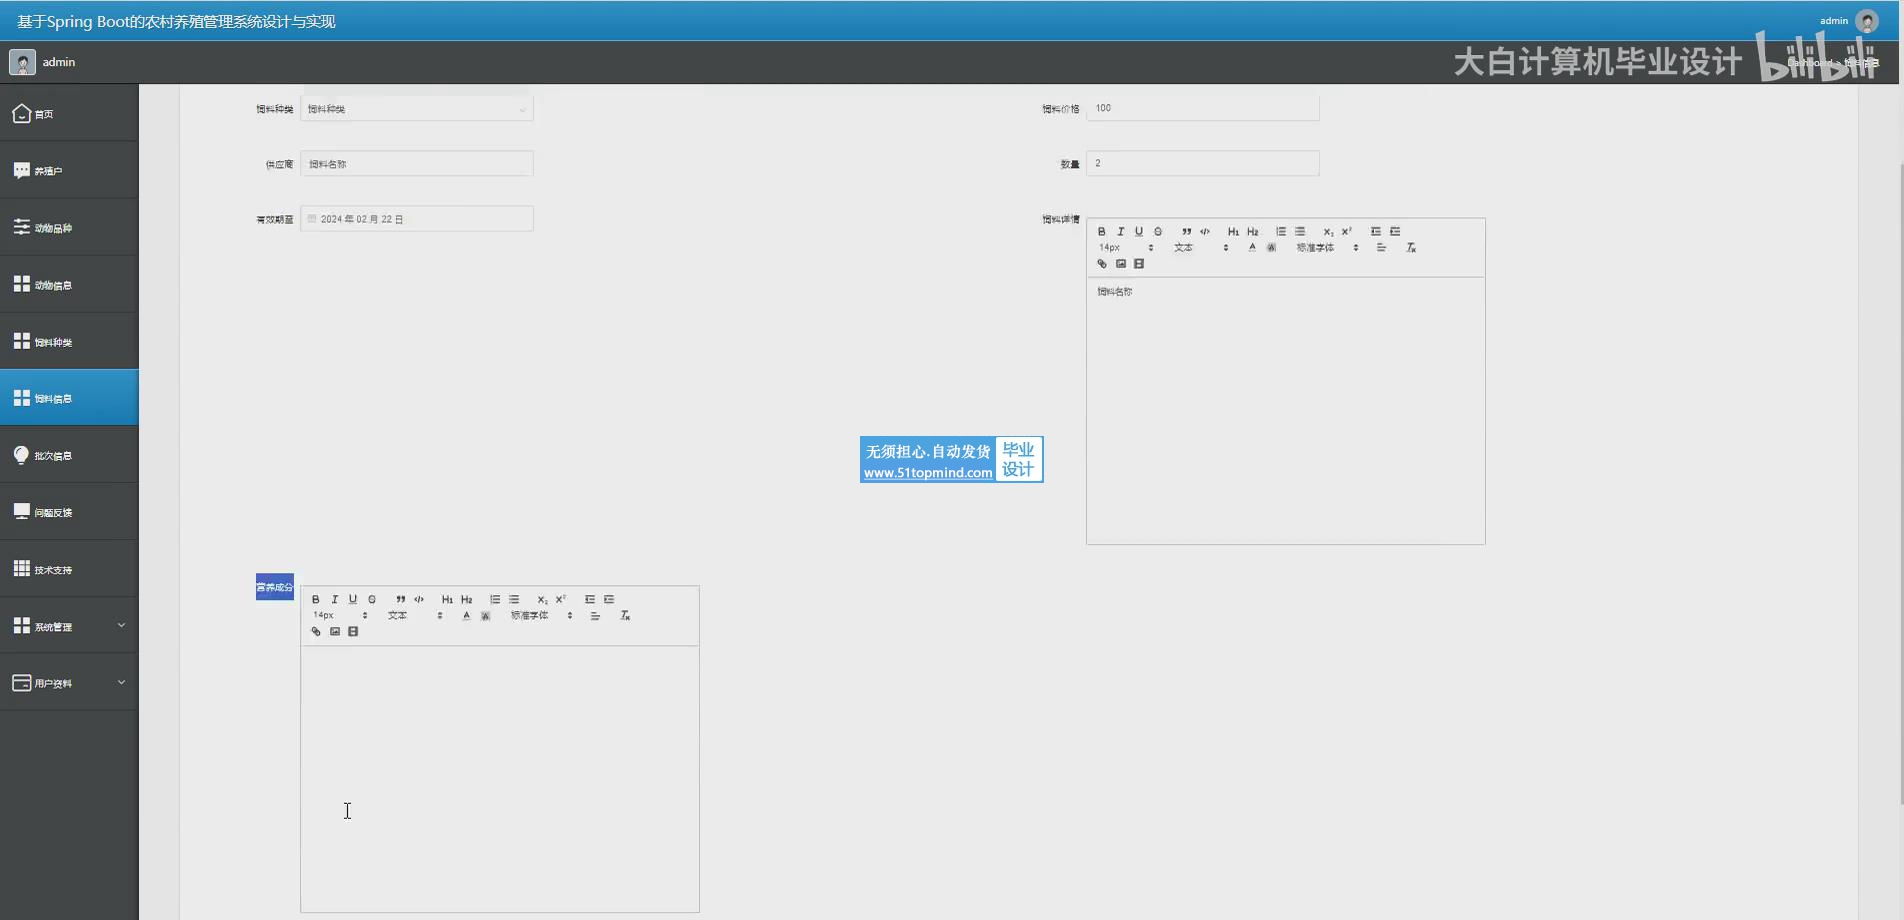
Task: Clear formatting in the 营养成分 editor
Action: point(625,616)
